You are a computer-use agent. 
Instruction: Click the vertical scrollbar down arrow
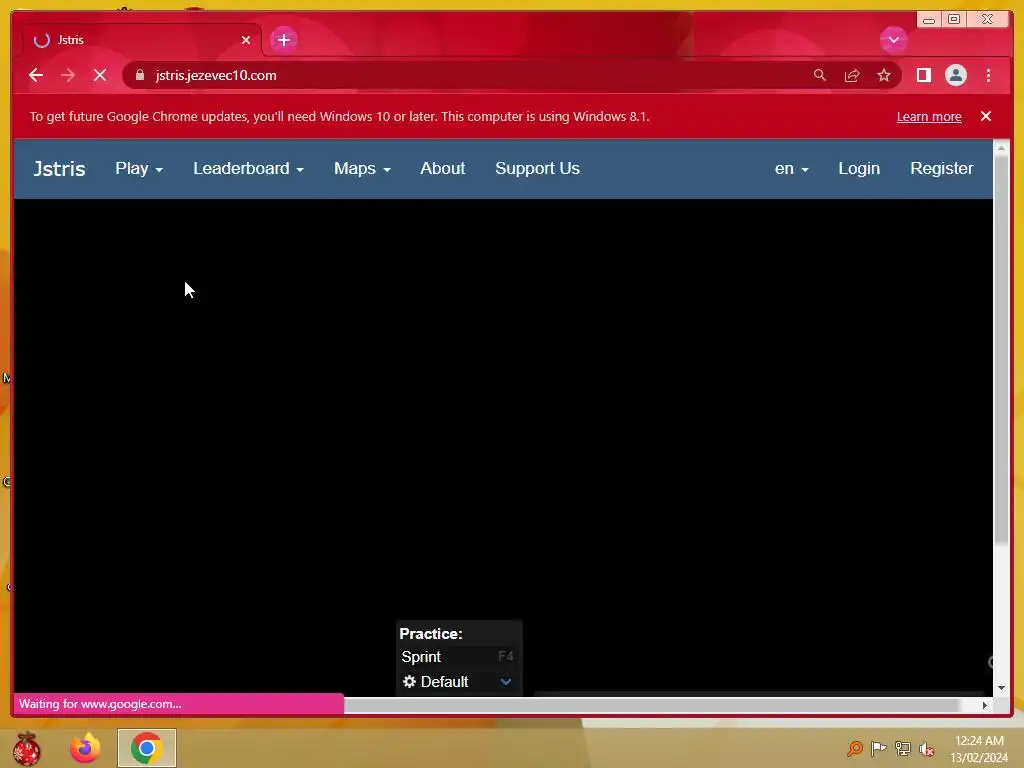(1001, 688)
